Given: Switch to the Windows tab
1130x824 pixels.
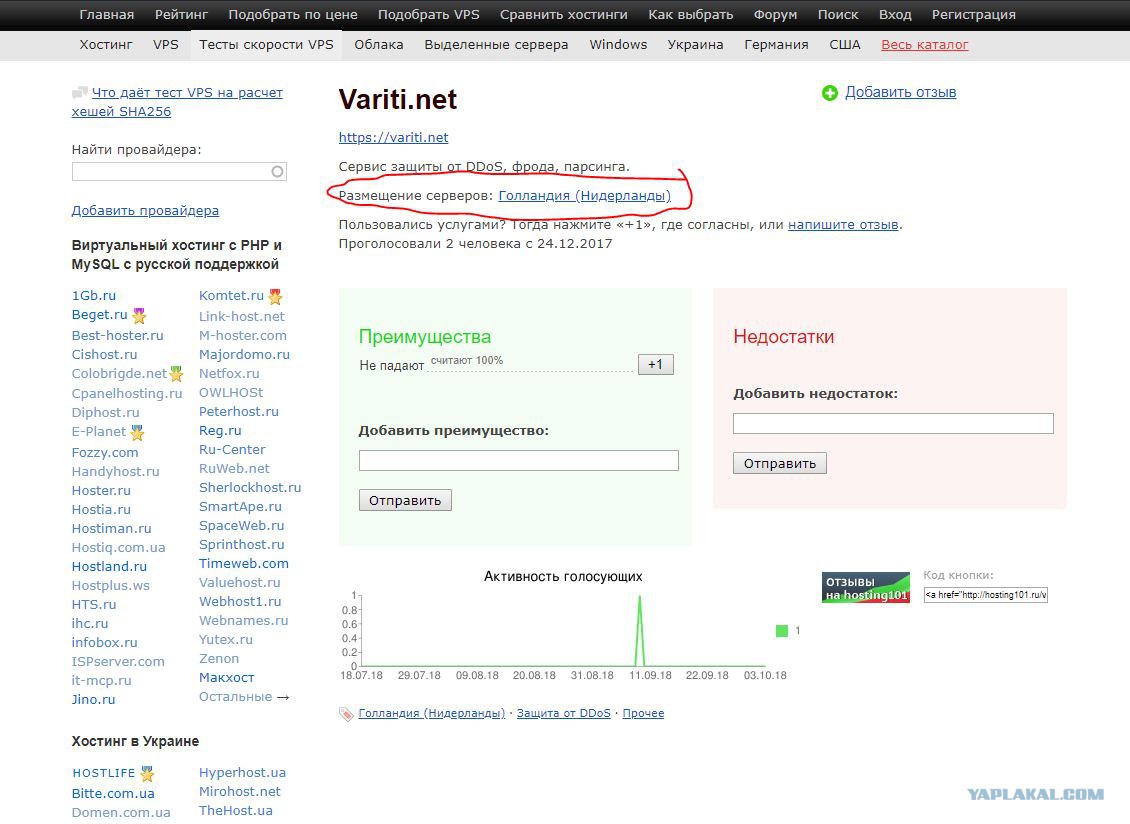Looking at the screenshot, I should (x=618, y=45).
